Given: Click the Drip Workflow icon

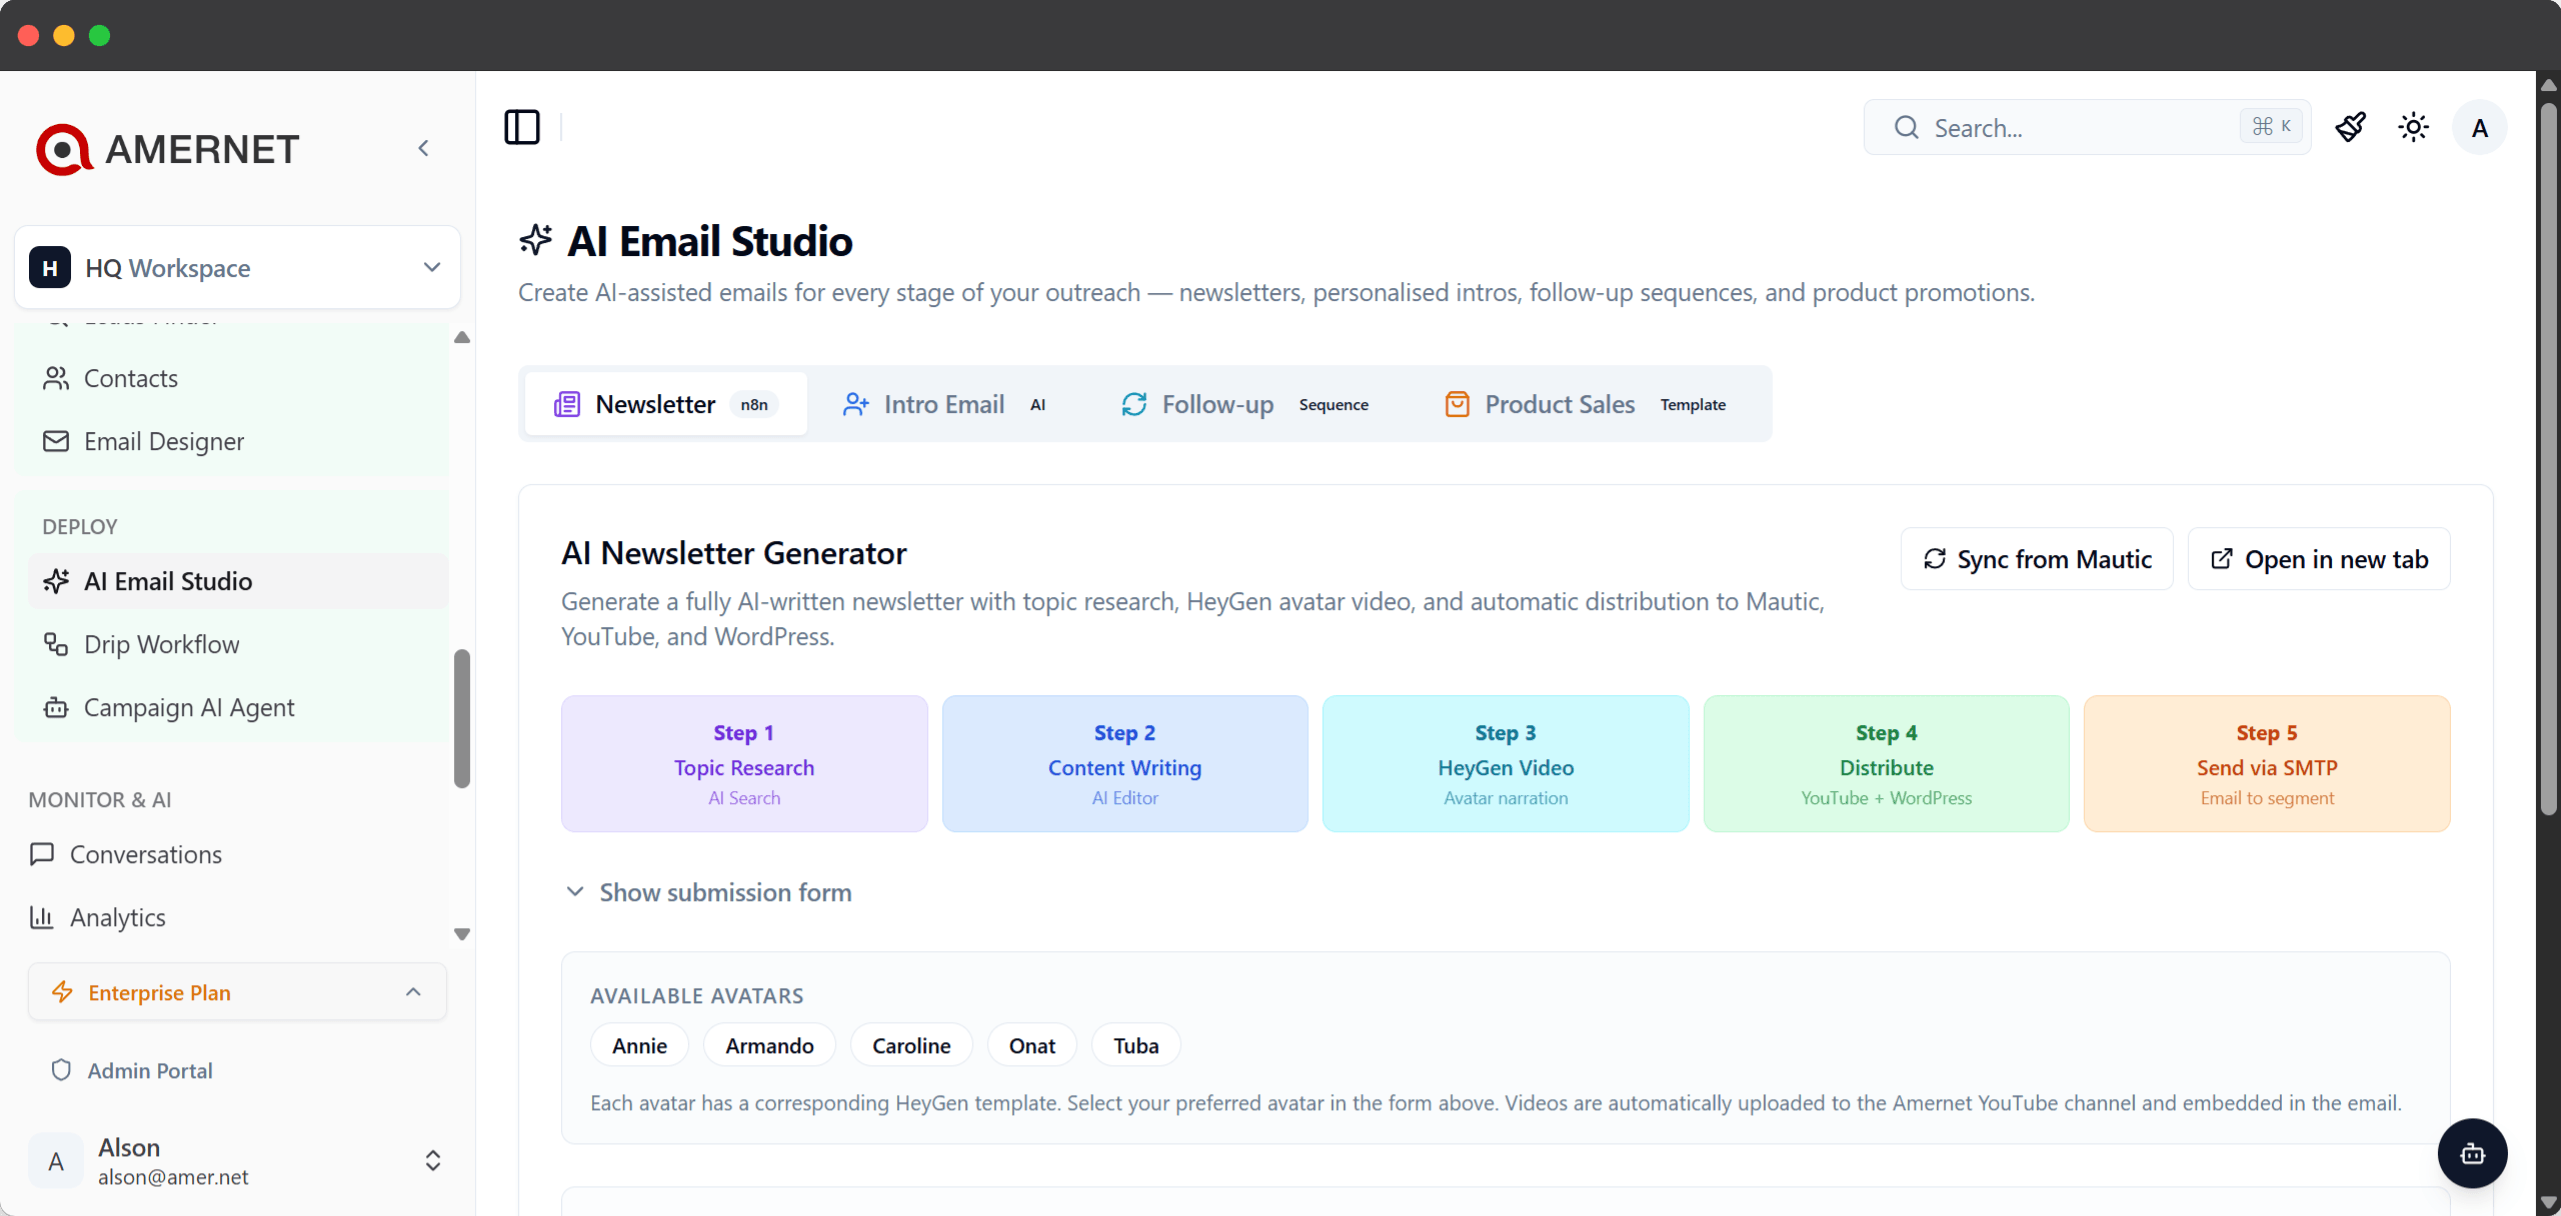Looking at the screenshot, I should 56,644.
